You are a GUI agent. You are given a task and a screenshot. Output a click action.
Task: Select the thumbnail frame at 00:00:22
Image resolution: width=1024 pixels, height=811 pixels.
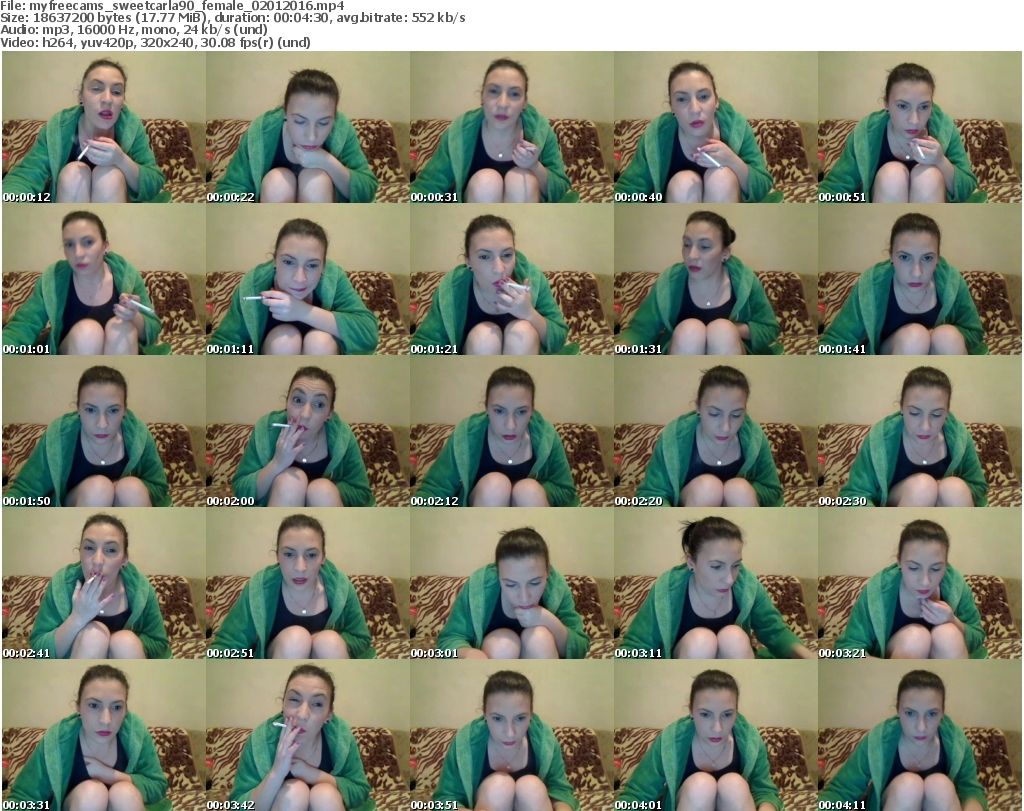[308, 127]
